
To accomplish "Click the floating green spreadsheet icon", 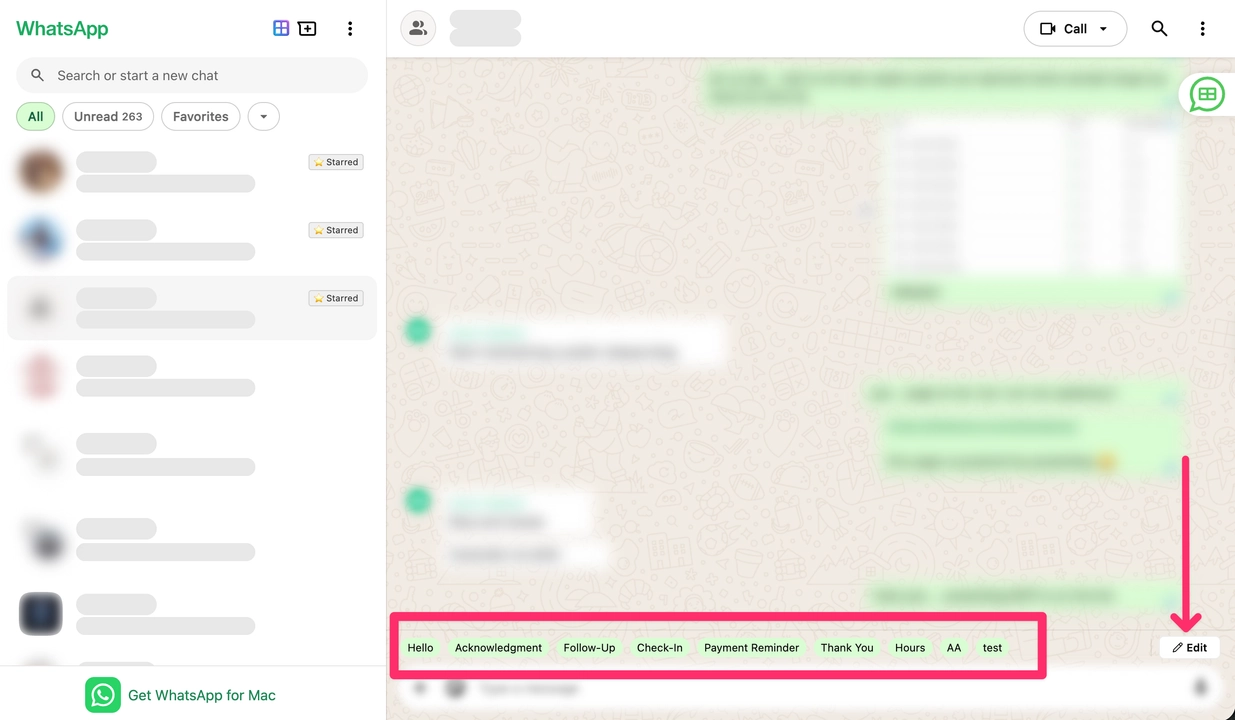I will [1206, 95].
